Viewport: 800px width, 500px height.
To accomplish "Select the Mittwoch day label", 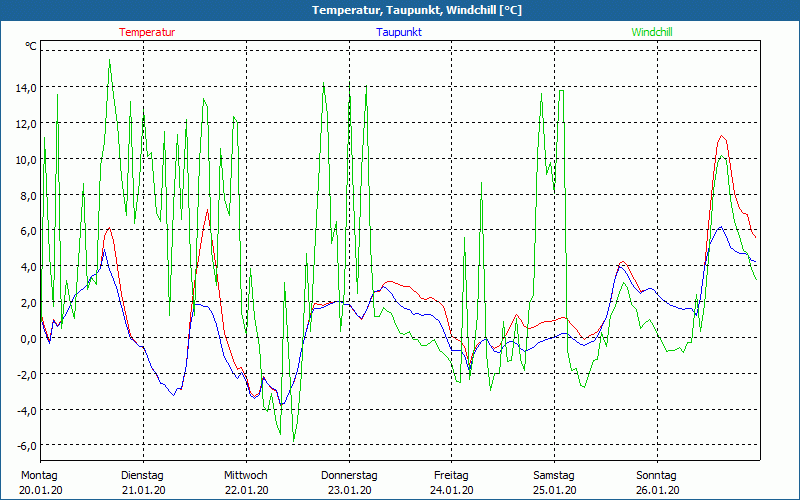I will coord(245,475).
